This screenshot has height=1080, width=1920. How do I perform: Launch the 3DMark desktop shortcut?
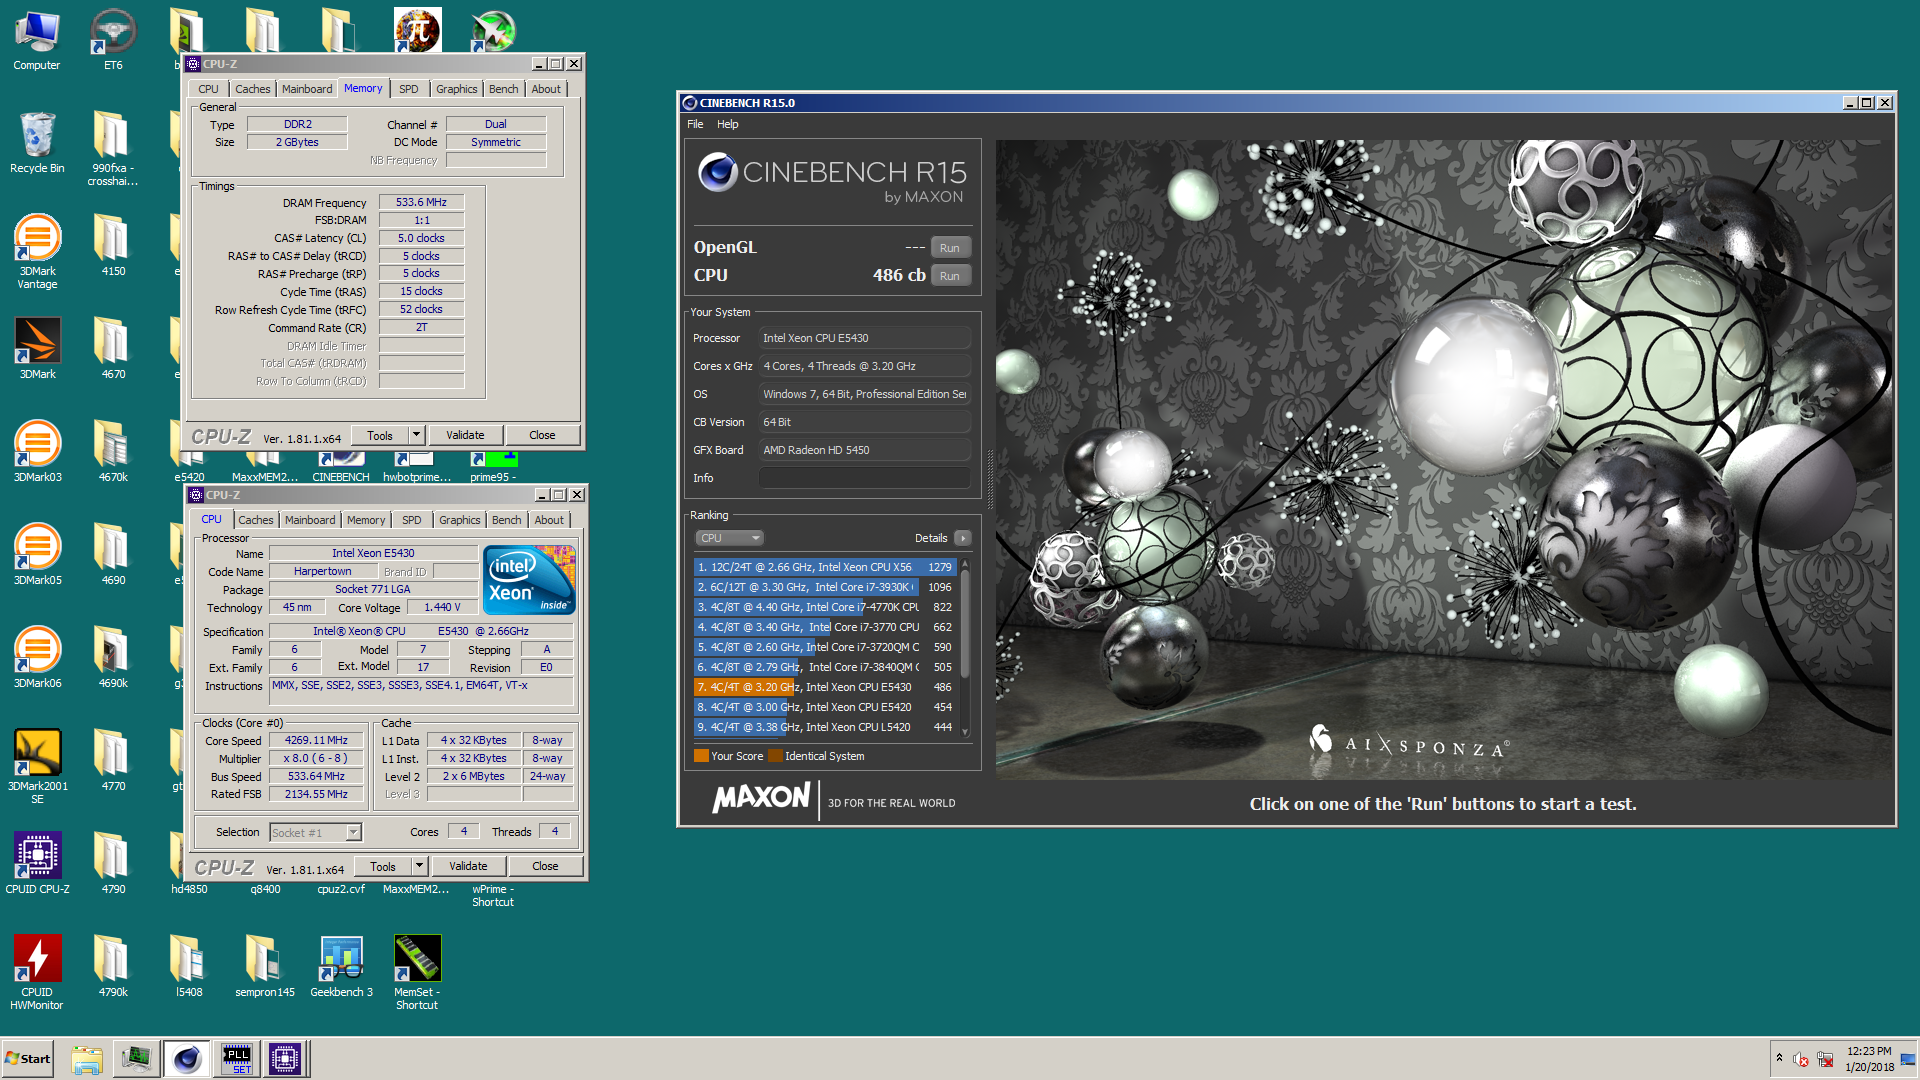[37, 349]
